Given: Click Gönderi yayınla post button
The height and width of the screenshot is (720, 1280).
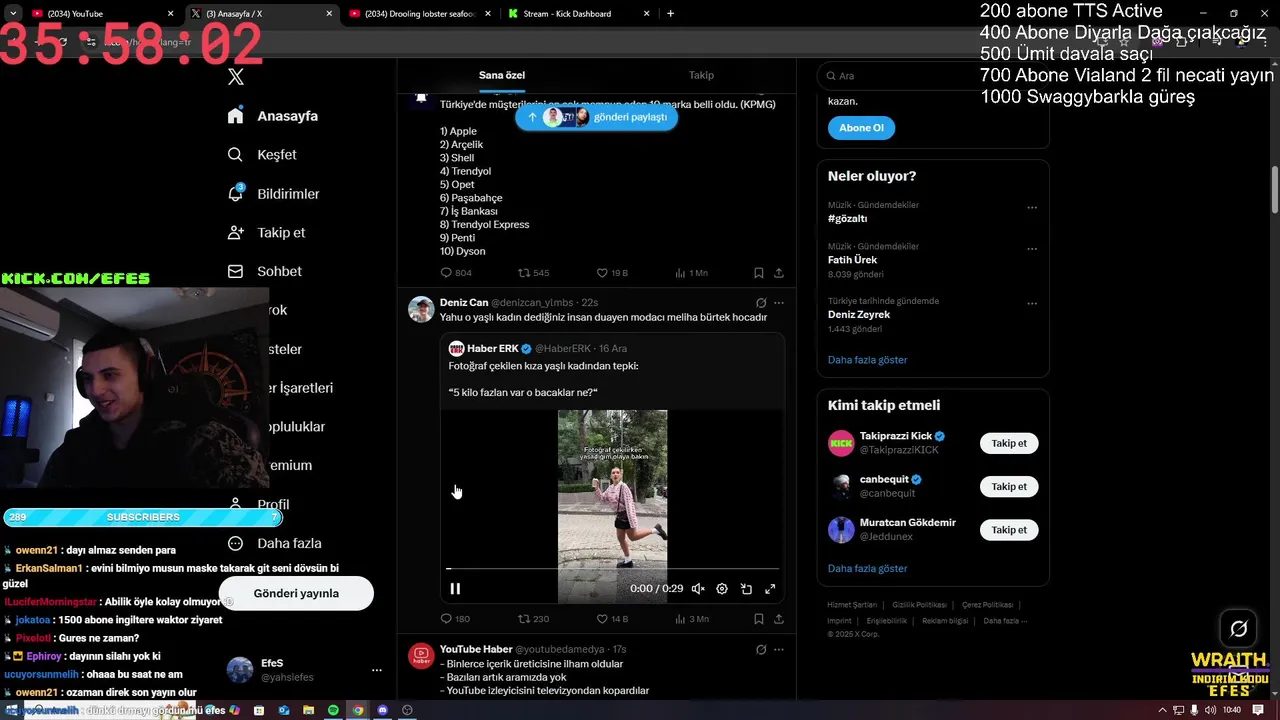Looking at the screenshot, I should pyautogui.click(x=296, y=593).
